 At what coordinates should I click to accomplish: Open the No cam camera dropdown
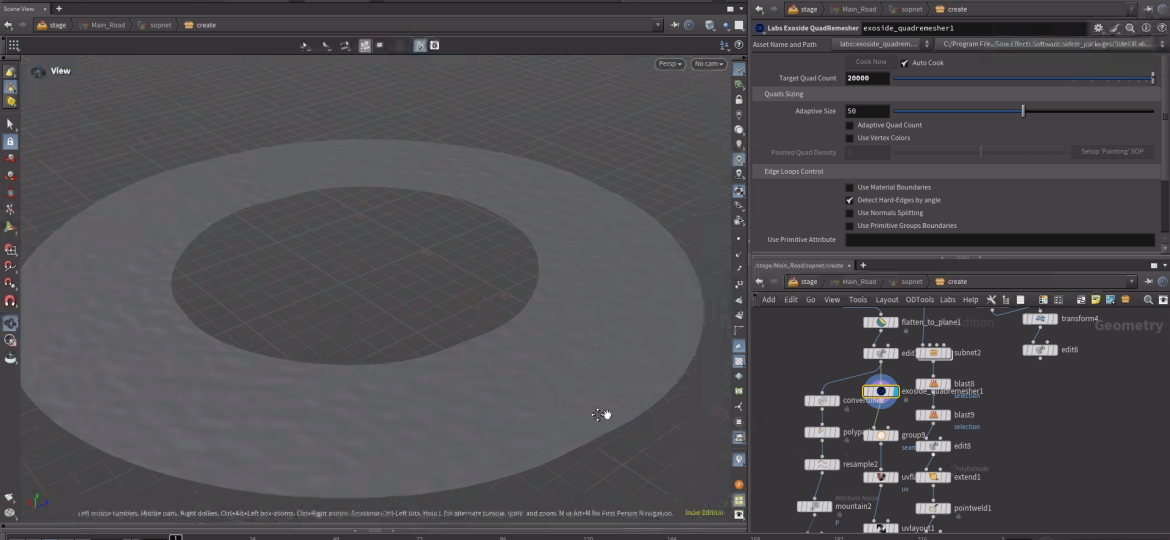(x=708, y=64)
